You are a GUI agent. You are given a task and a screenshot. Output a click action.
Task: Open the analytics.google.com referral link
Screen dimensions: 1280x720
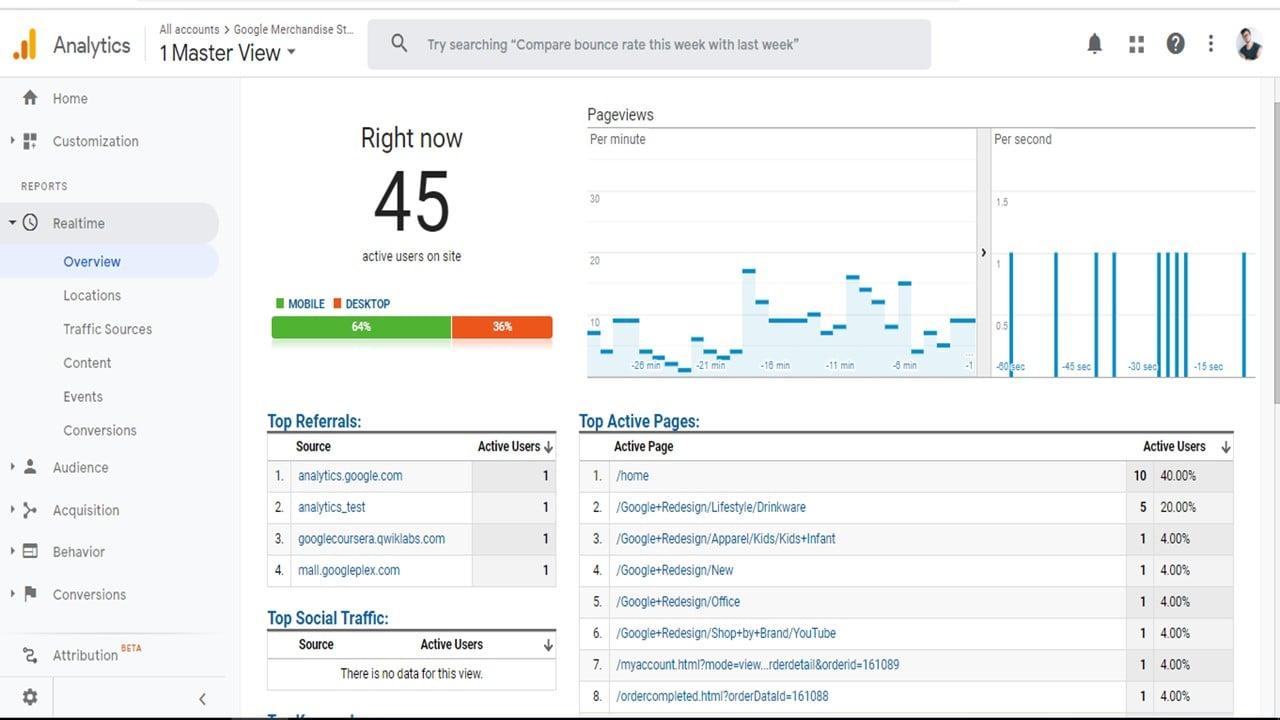point(349,475)
